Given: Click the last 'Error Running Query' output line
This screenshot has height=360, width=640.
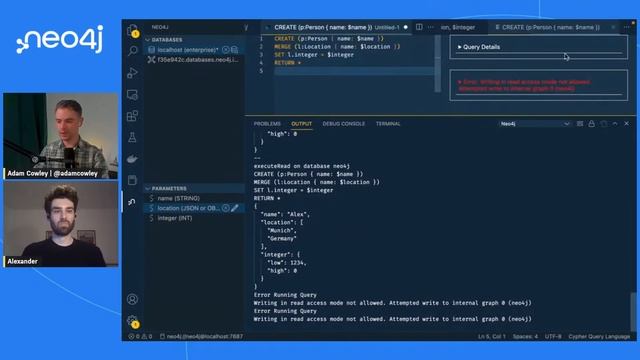Looking at the screenshot, I should [285, 311].
